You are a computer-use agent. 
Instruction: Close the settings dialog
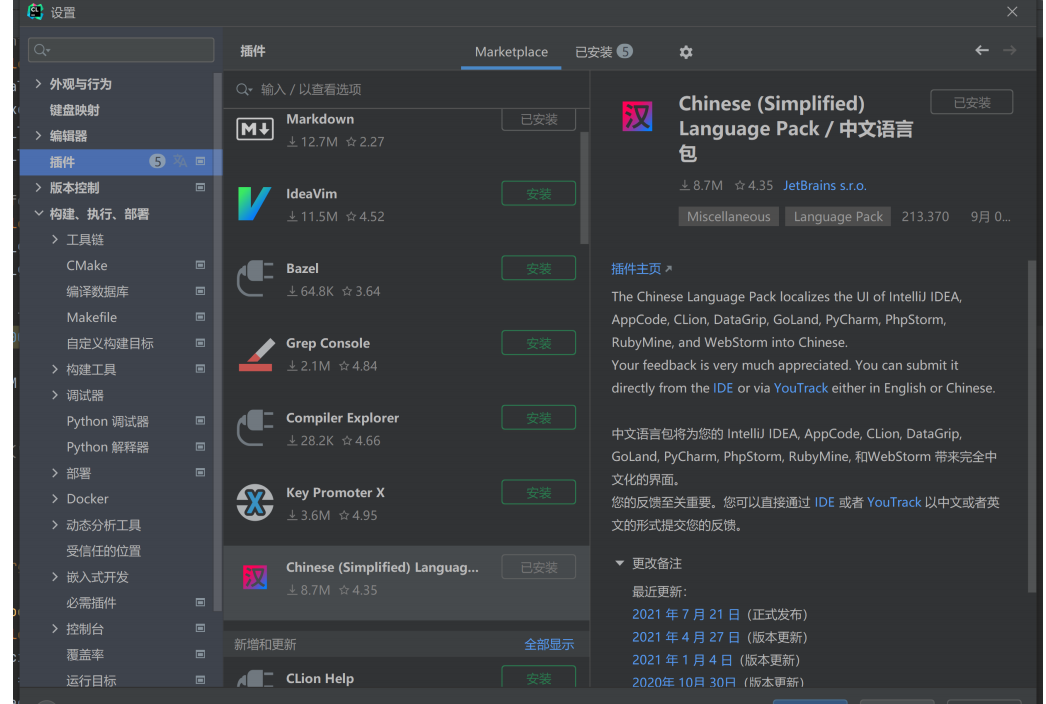tap(1012, 12)
